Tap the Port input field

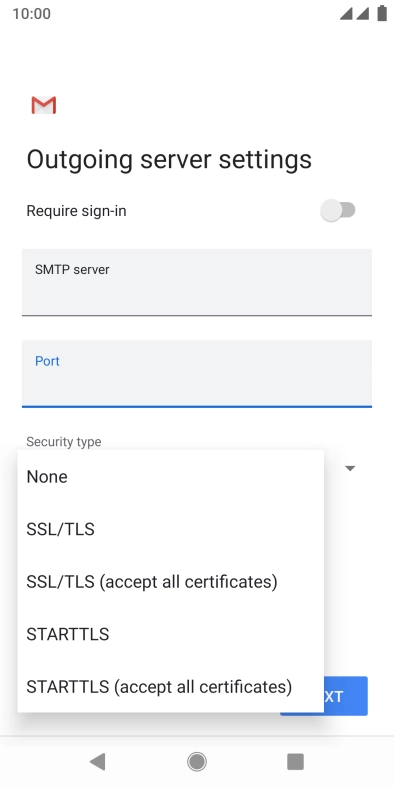click(x=197, y=374)
